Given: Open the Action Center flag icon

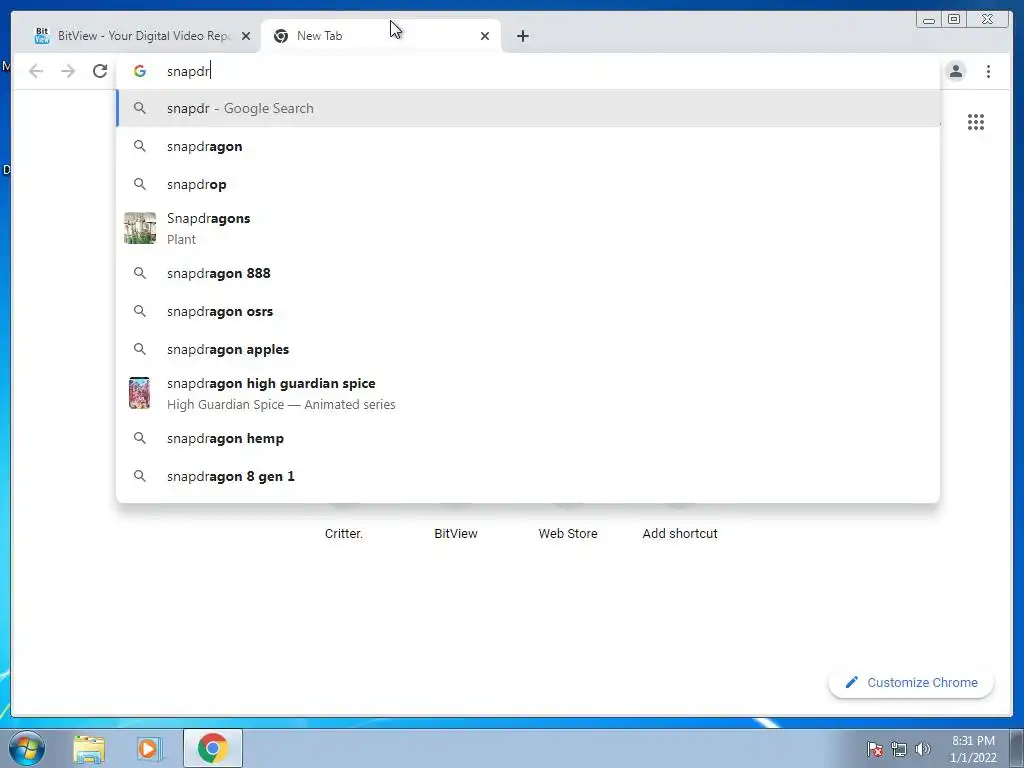Looking at the screenshot, I should tap(875, 749).
